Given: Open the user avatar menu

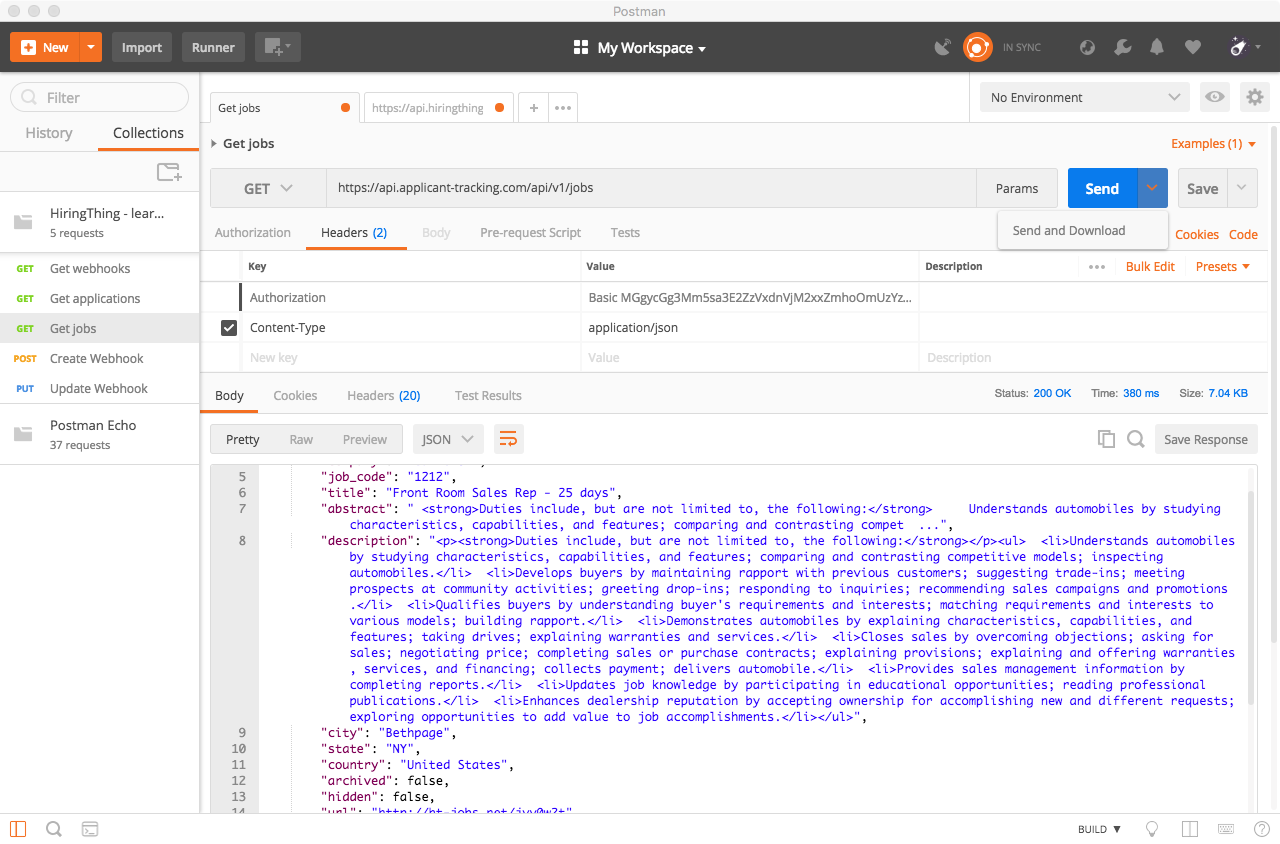Looking at the screenshot, I should [x=1244, y=47].
